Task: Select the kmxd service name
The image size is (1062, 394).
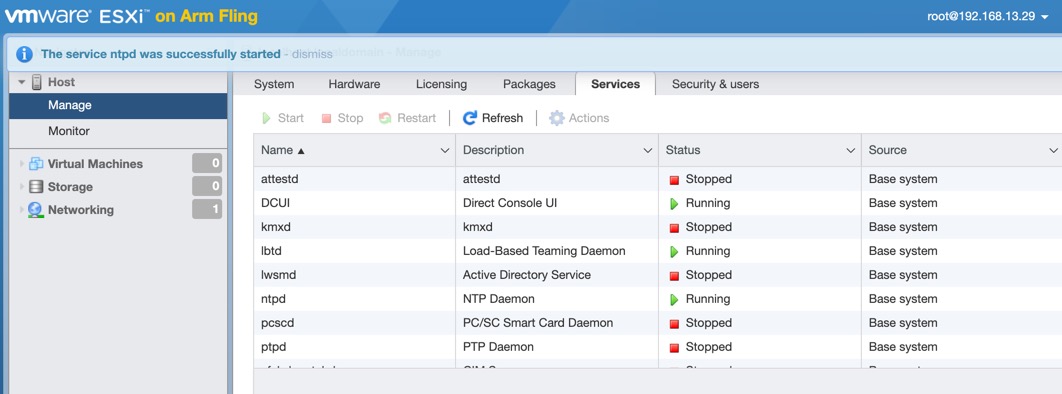Action: [x=276, y=227]
